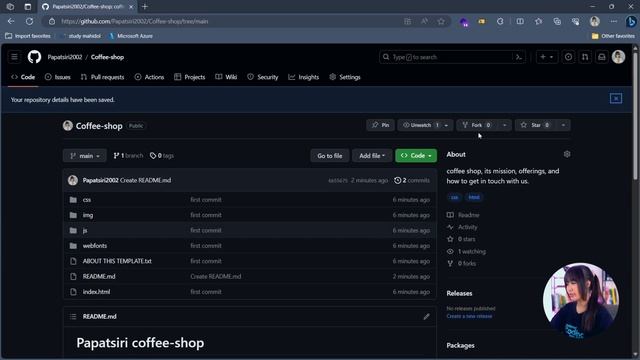Open the Actions tab

tap(149, 77)
